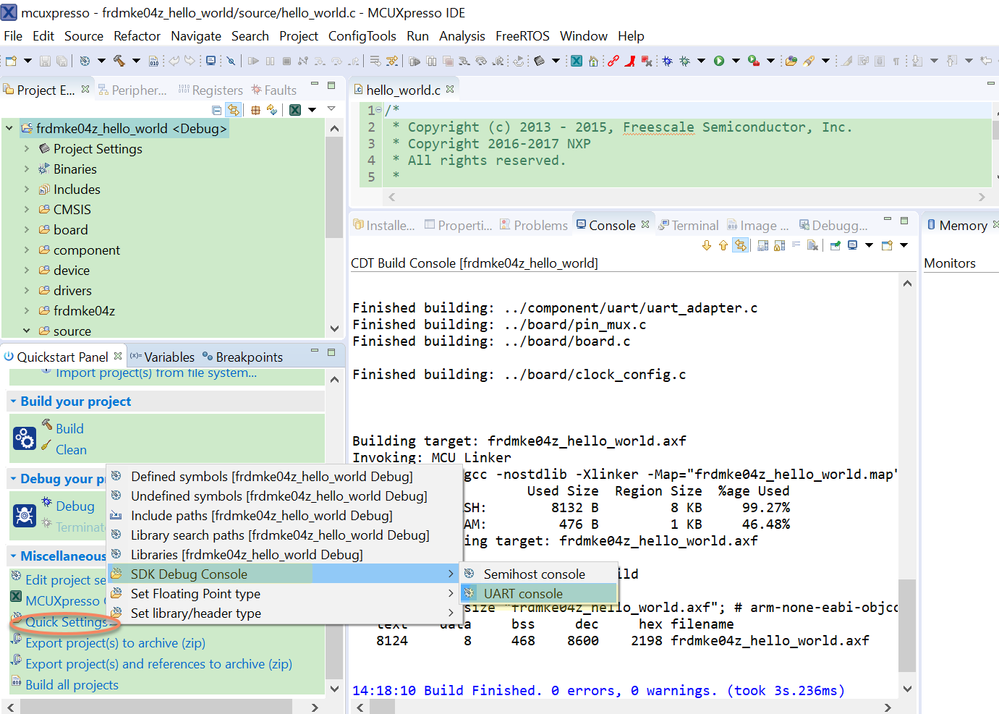Click the Debug bug icon in Quickstart Panel

click(24, 515)
